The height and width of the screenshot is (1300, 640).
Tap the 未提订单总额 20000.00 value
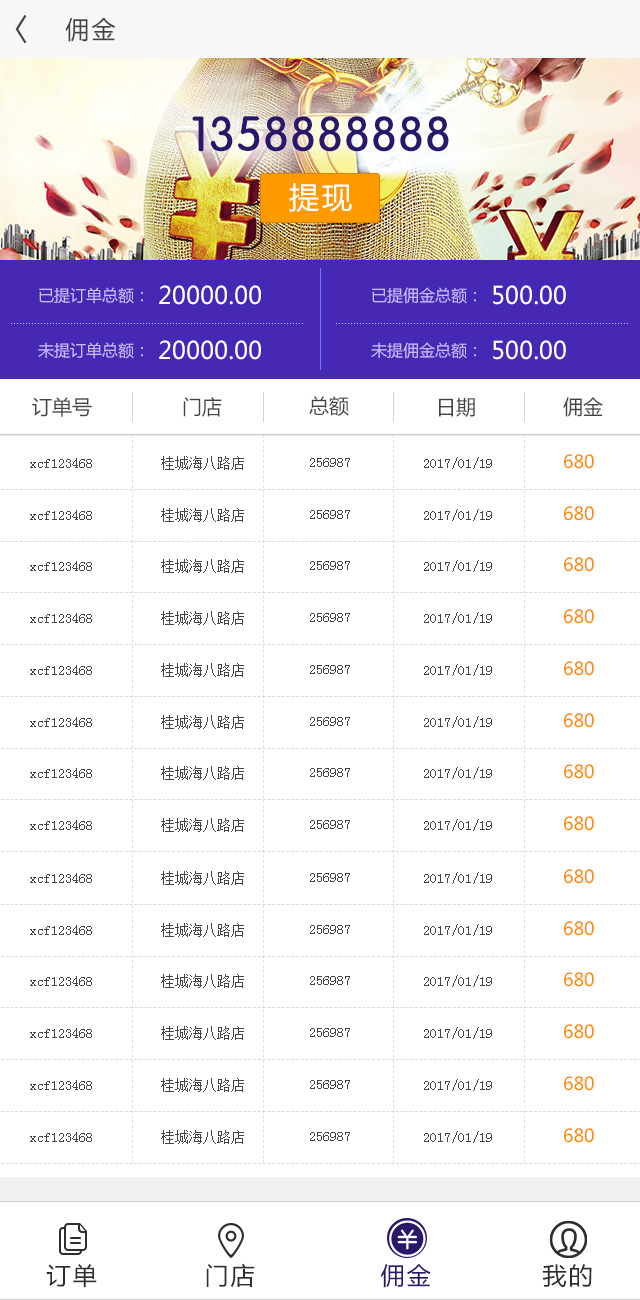point(210,350)
